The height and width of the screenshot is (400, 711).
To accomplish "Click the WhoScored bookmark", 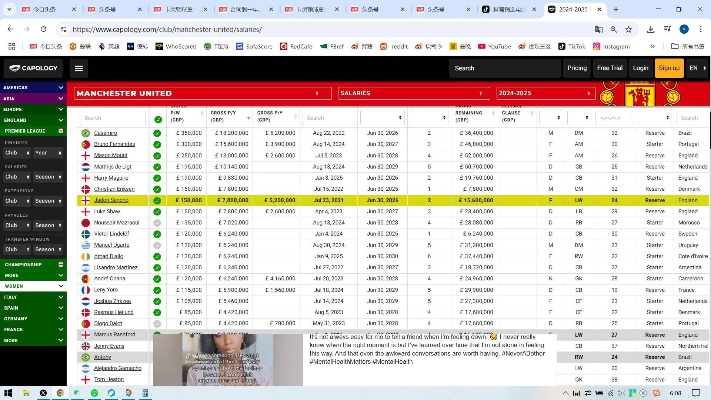I will [180, 46].
